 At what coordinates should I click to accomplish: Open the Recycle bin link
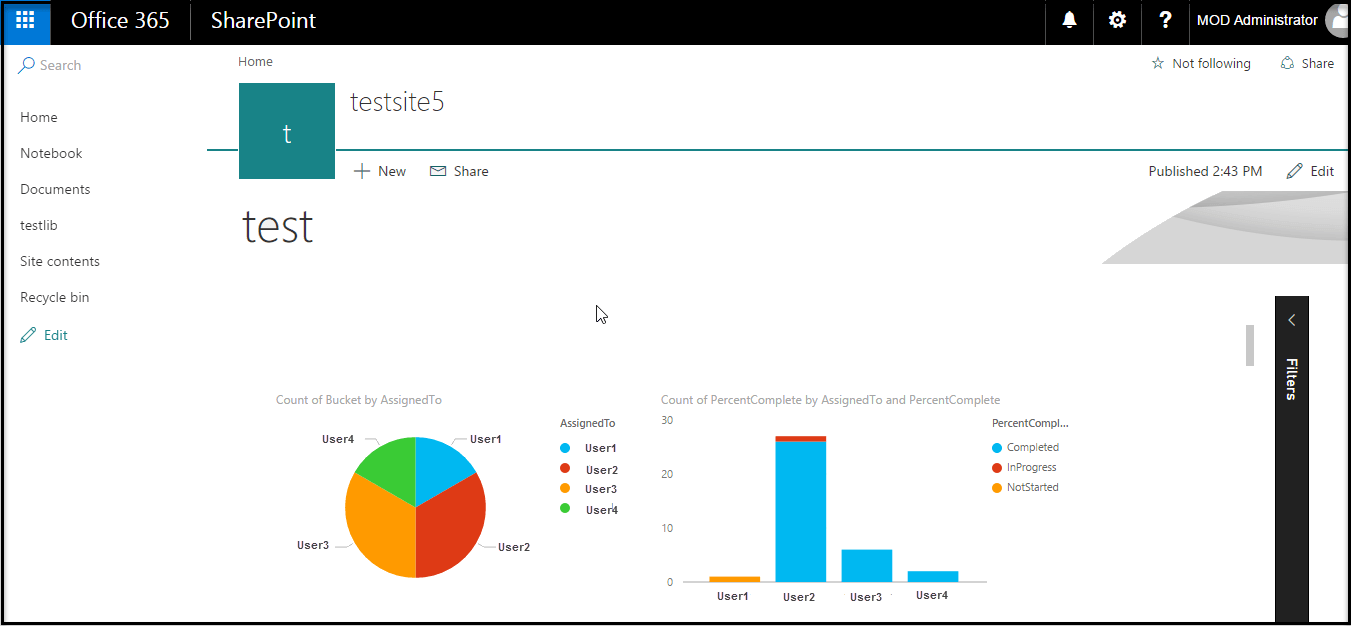tap(55, 297)
